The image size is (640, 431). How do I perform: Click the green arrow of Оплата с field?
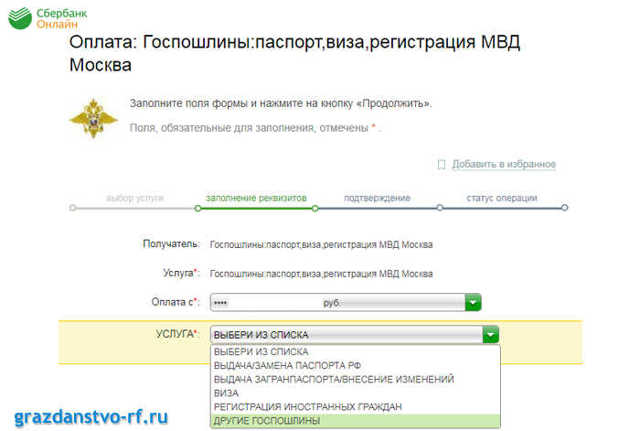(473, 302)
